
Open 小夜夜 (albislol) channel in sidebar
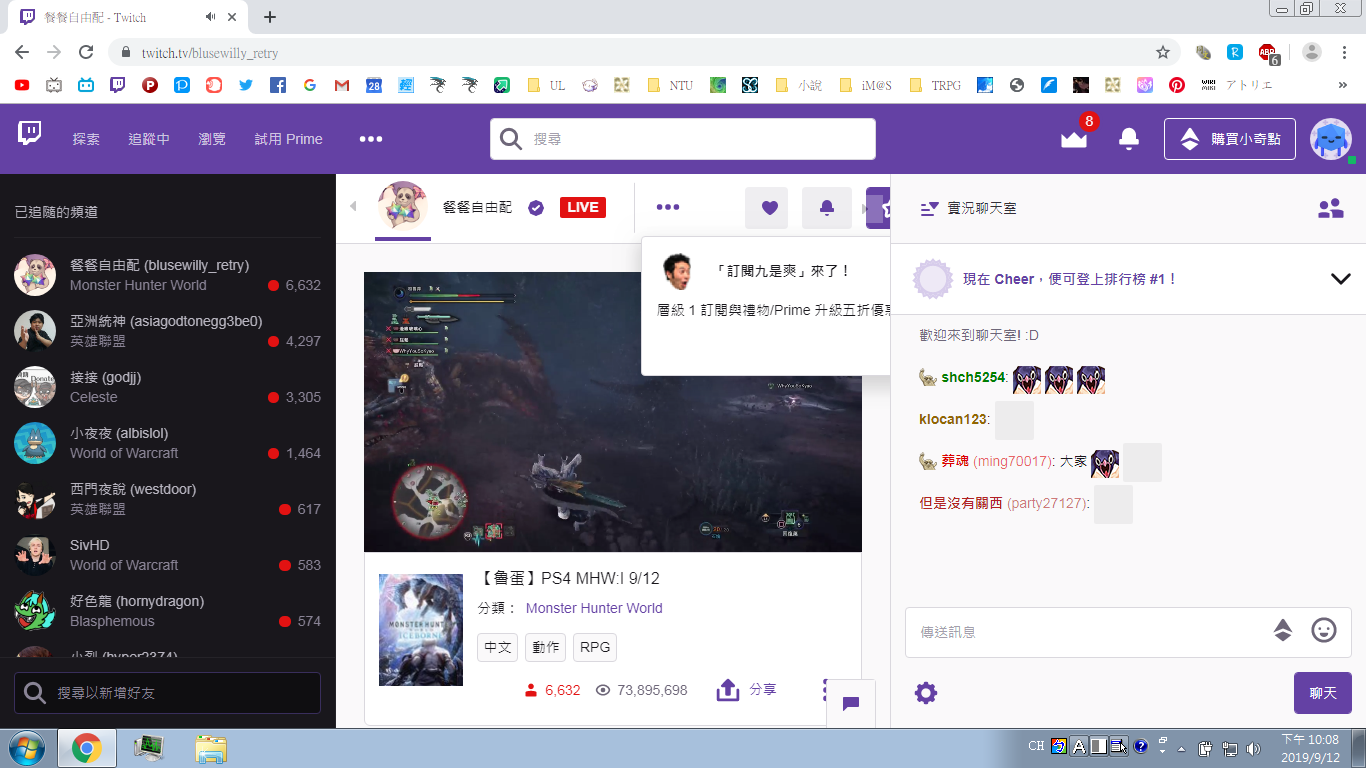tap(168, 443)
